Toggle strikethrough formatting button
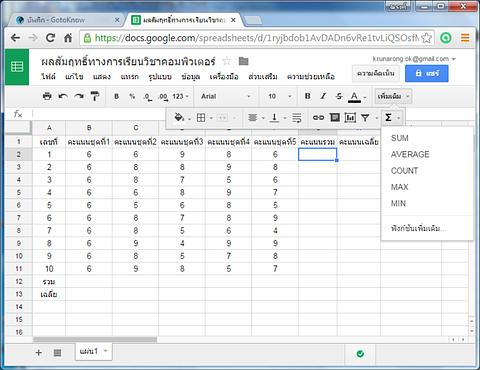Screen dimensions: 480x370 tap(339, 96)
